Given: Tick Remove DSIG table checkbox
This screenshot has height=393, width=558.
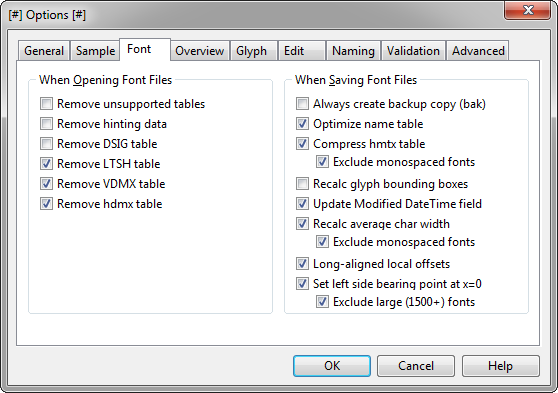Looking at the screenshot, I should pyautogui.click(x=46, y=144).
